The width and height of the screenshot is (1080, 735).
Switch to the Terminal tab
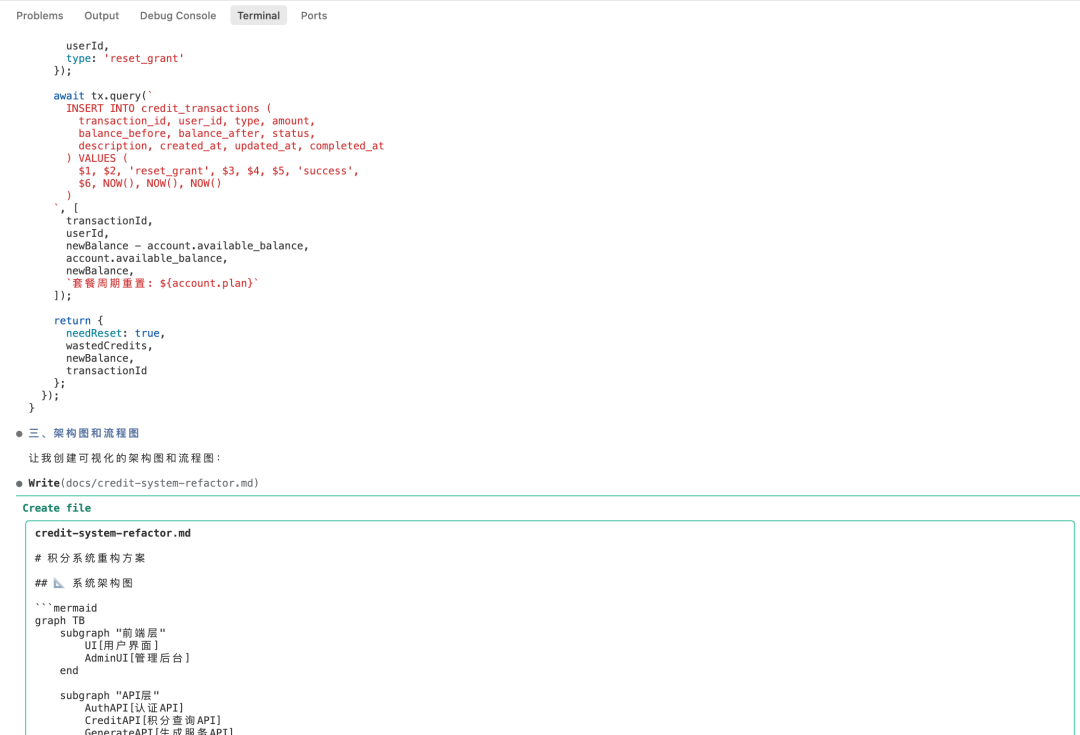[x=258, y=15]
